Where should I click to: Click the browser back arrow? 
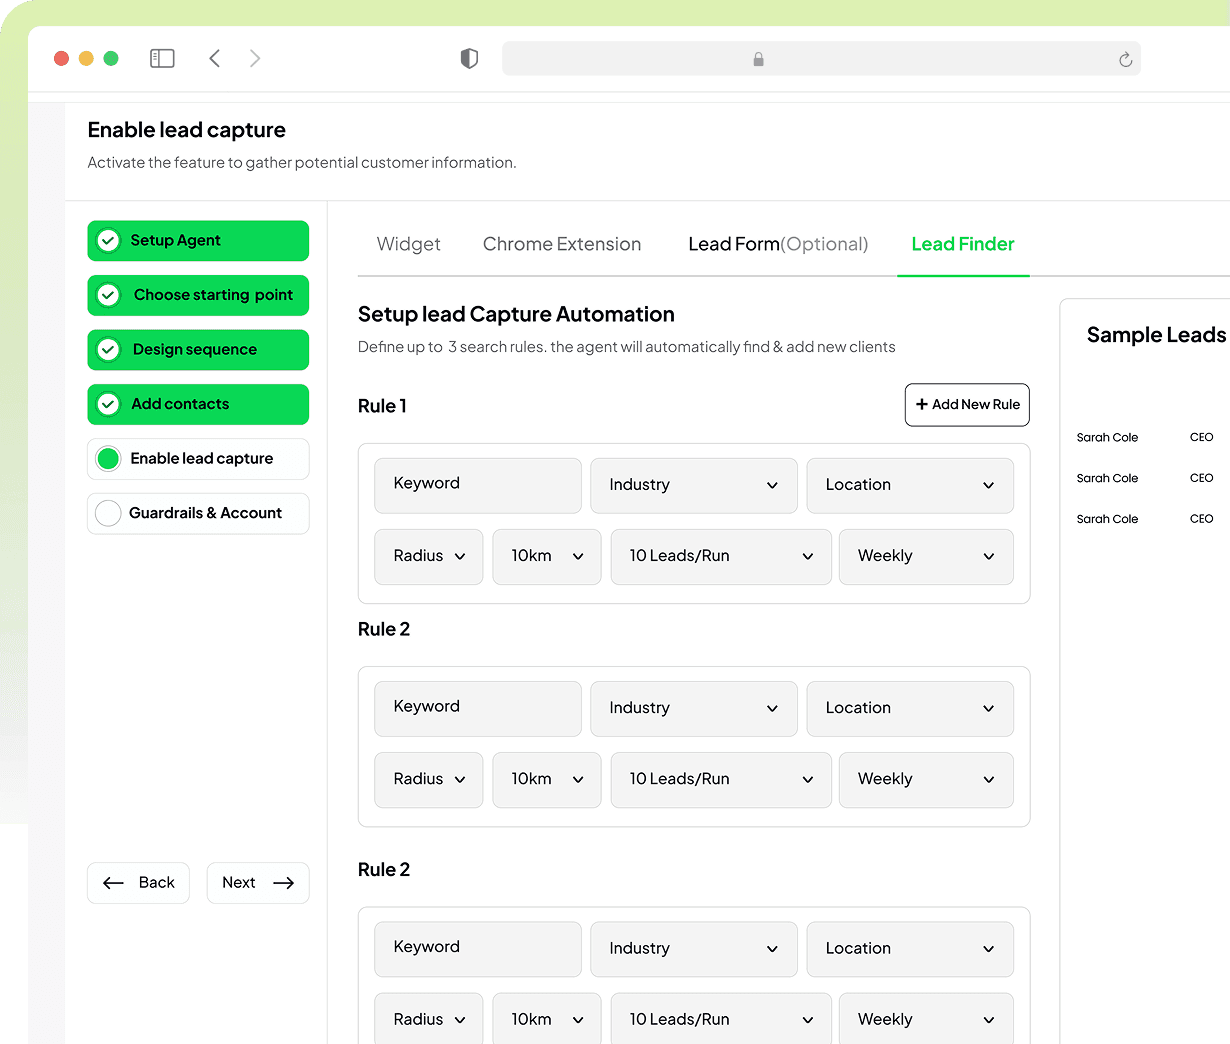(214, 58)
